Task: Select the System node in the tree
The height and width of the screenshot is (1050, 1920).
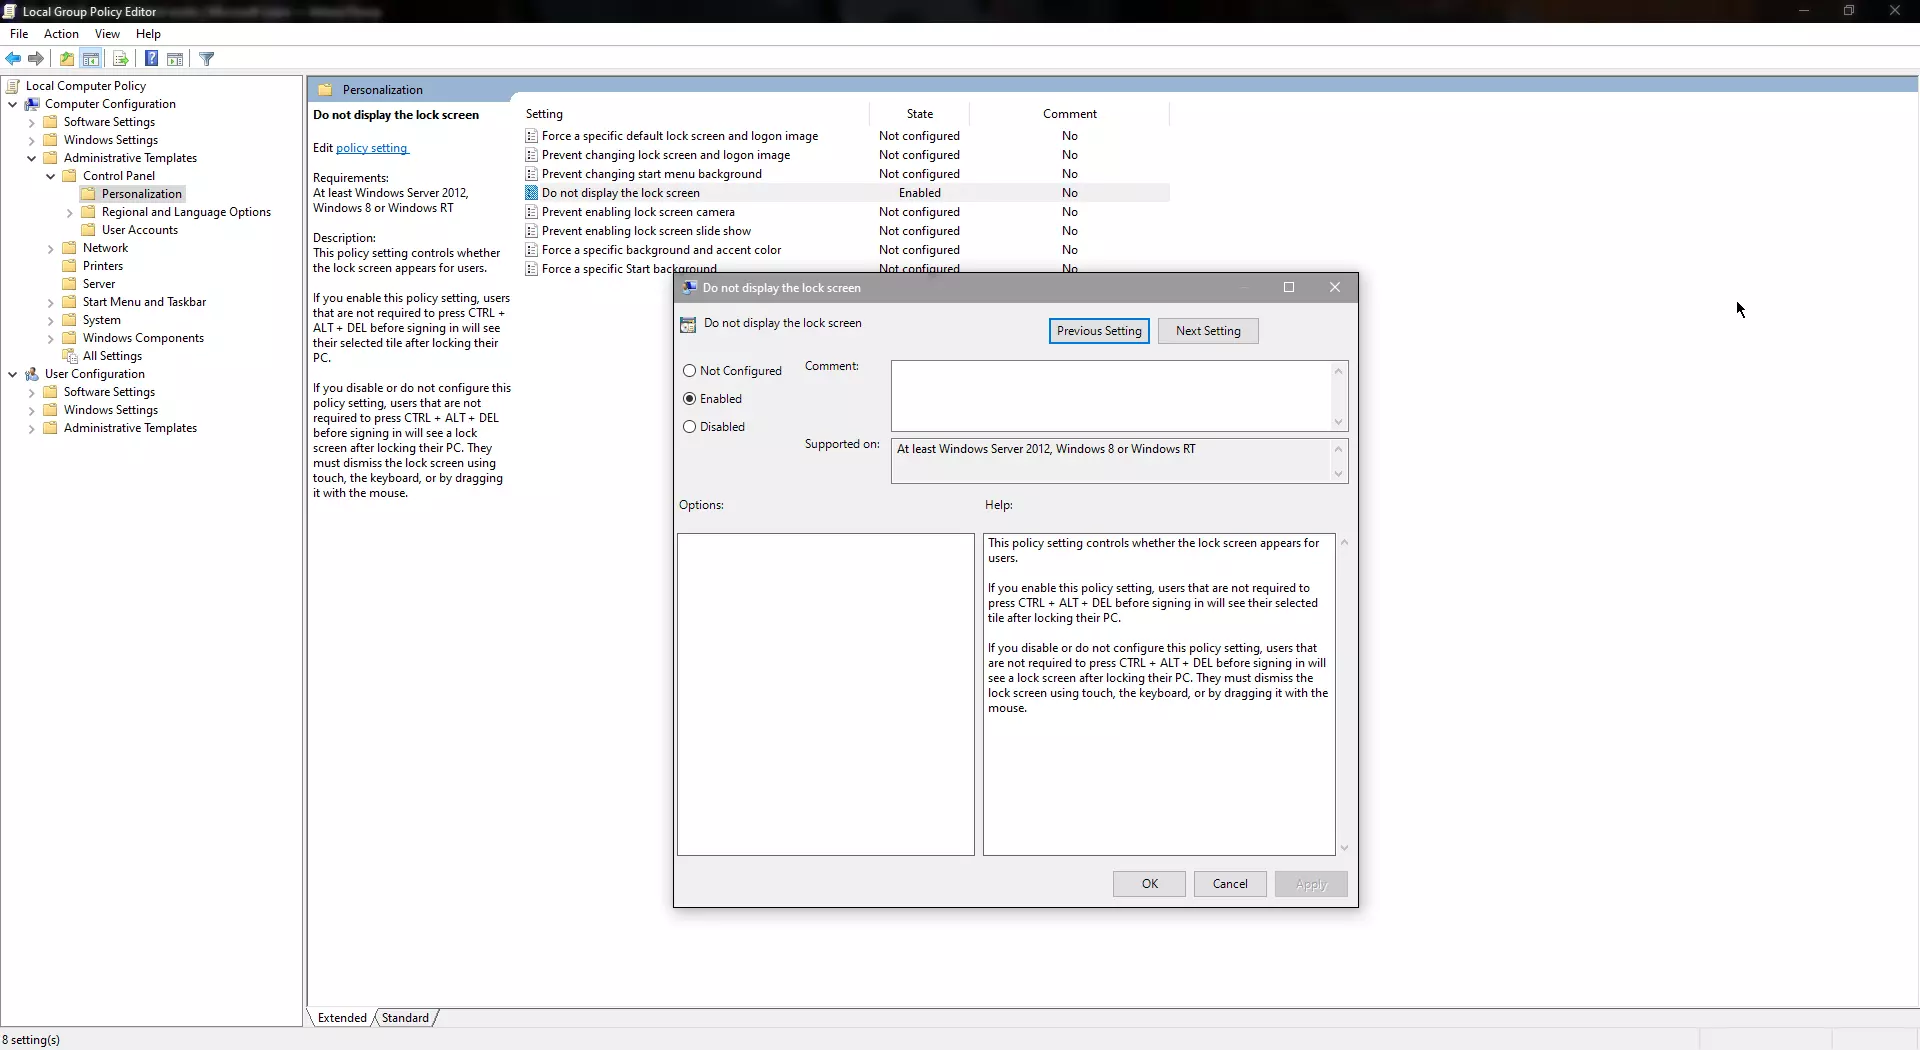Action: coord(101,320)
